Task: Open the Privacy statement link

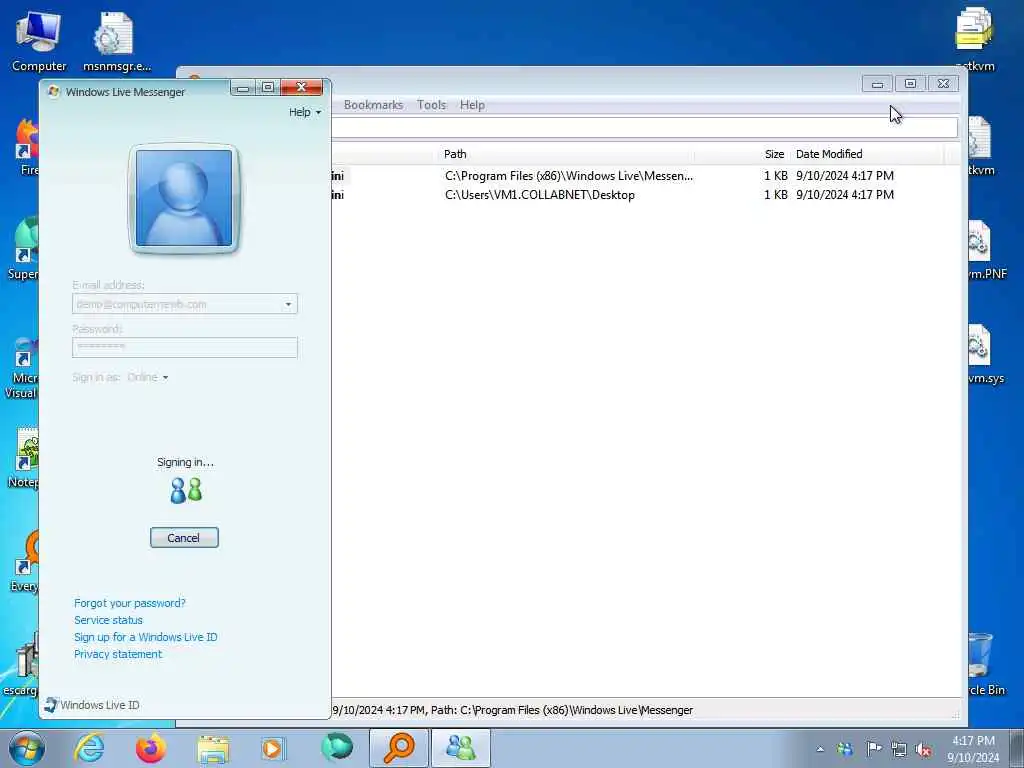Action: click(118, 654)
